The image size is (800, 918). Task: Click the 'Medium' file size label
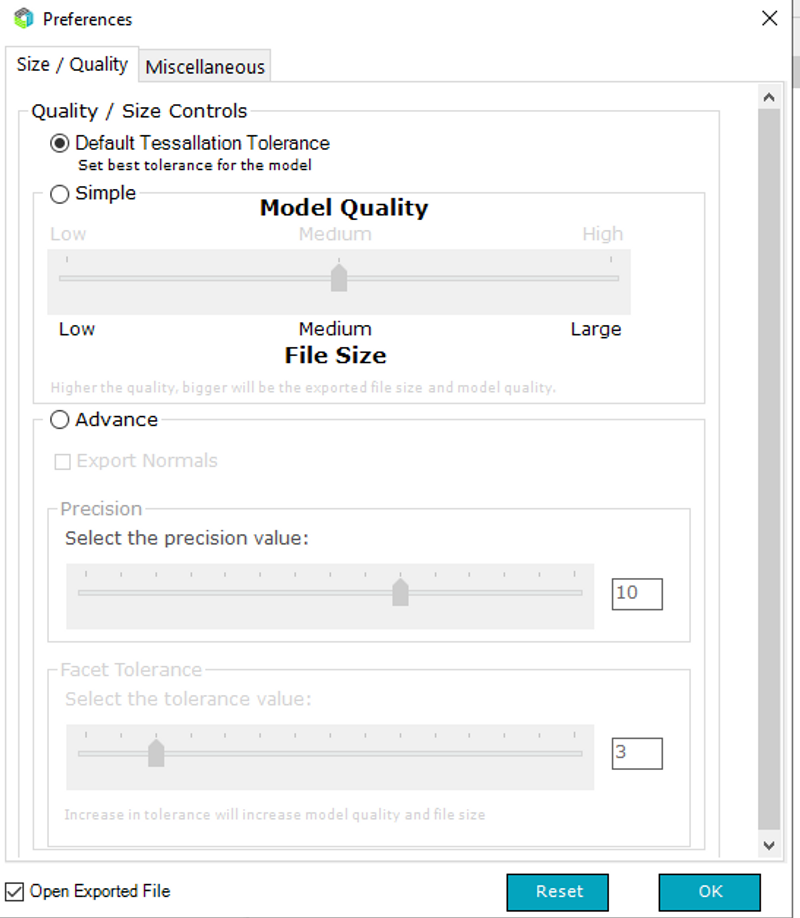[x=335, y=329]
